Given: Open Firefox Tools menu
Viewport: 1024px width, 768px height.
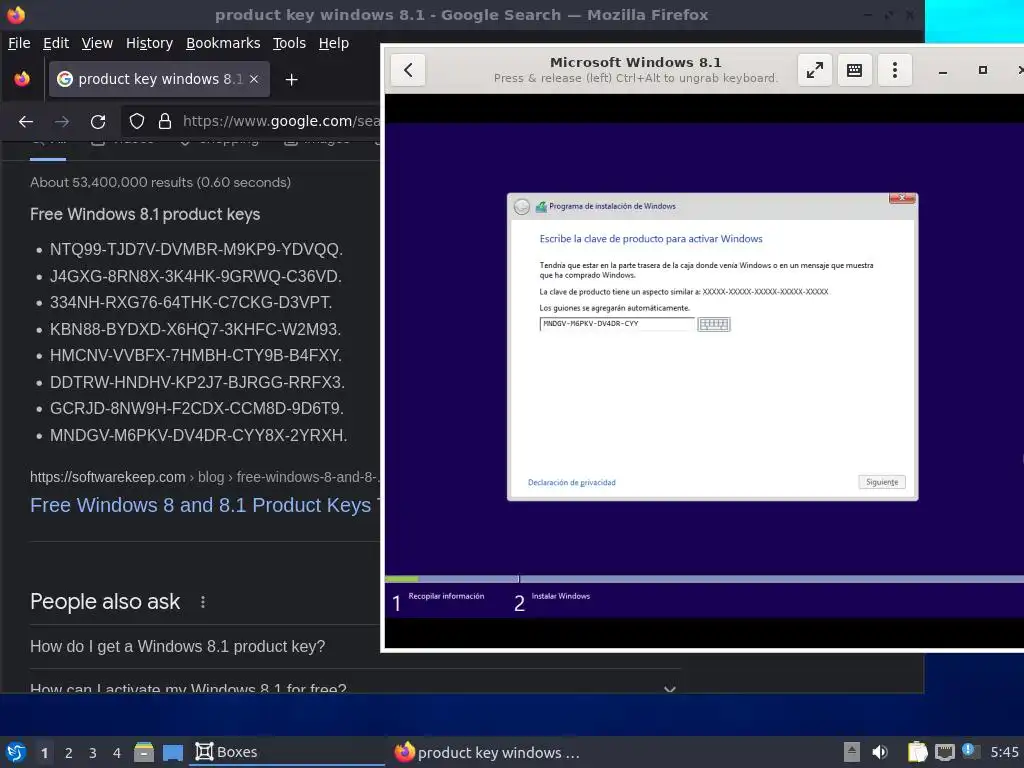Looking at the screenshot, I should point(289,43).
